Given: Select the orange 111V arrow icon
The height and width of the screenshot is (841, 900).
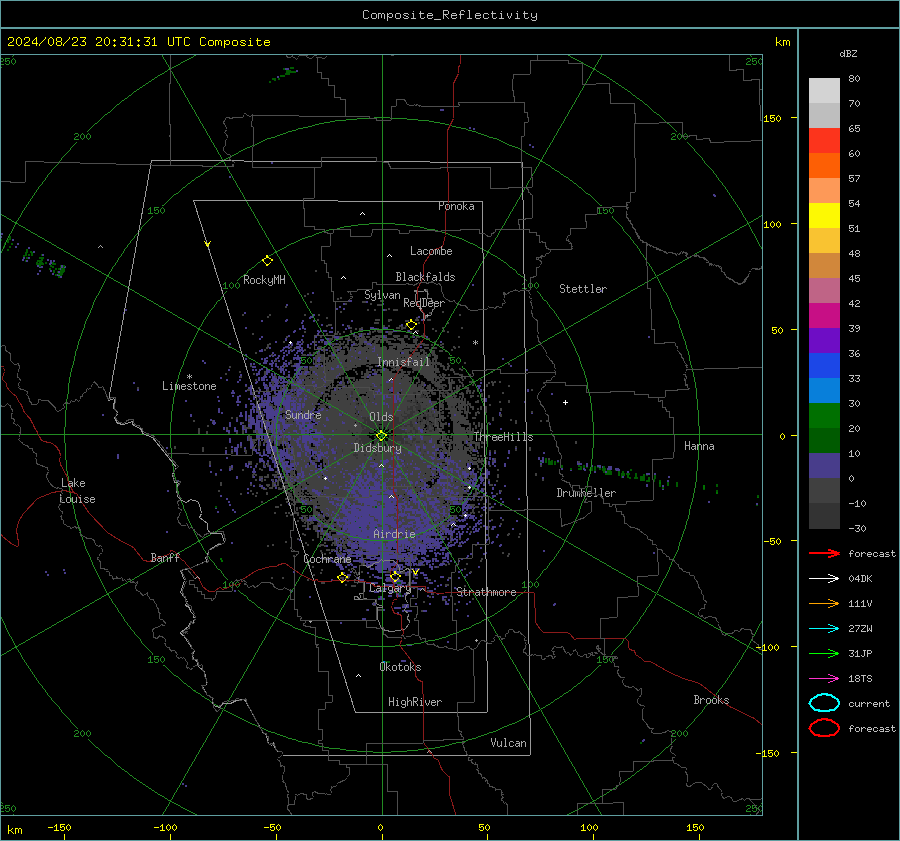Looking at the screenshot, I should pyautogui.click(x=824, y=603).
